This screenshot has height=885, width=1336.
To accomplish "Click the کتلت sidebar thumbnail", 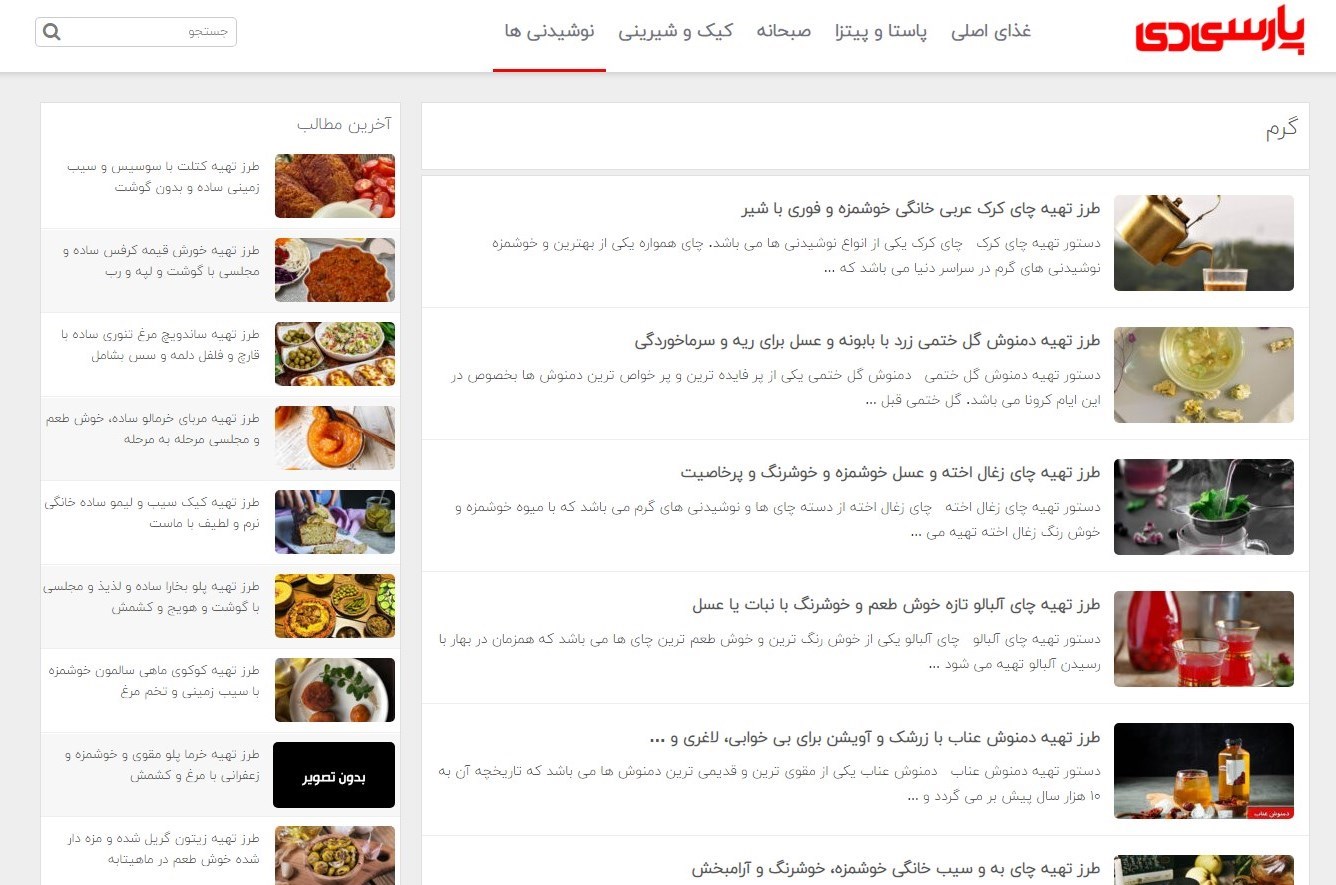I will [335, 186].
